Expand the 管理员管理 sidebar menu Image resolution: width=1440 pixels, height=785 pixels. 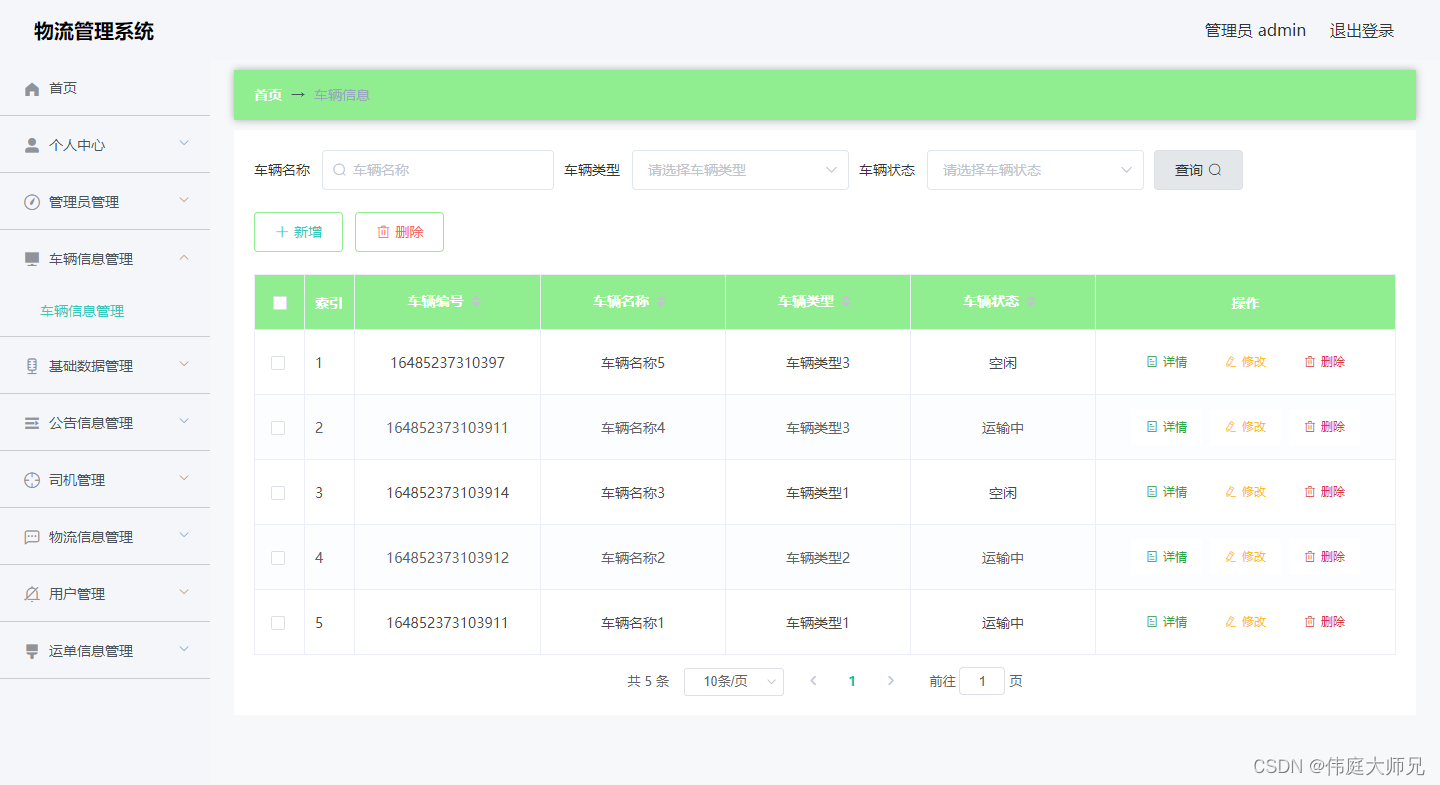pyautogui.click(x=105, y=202)
